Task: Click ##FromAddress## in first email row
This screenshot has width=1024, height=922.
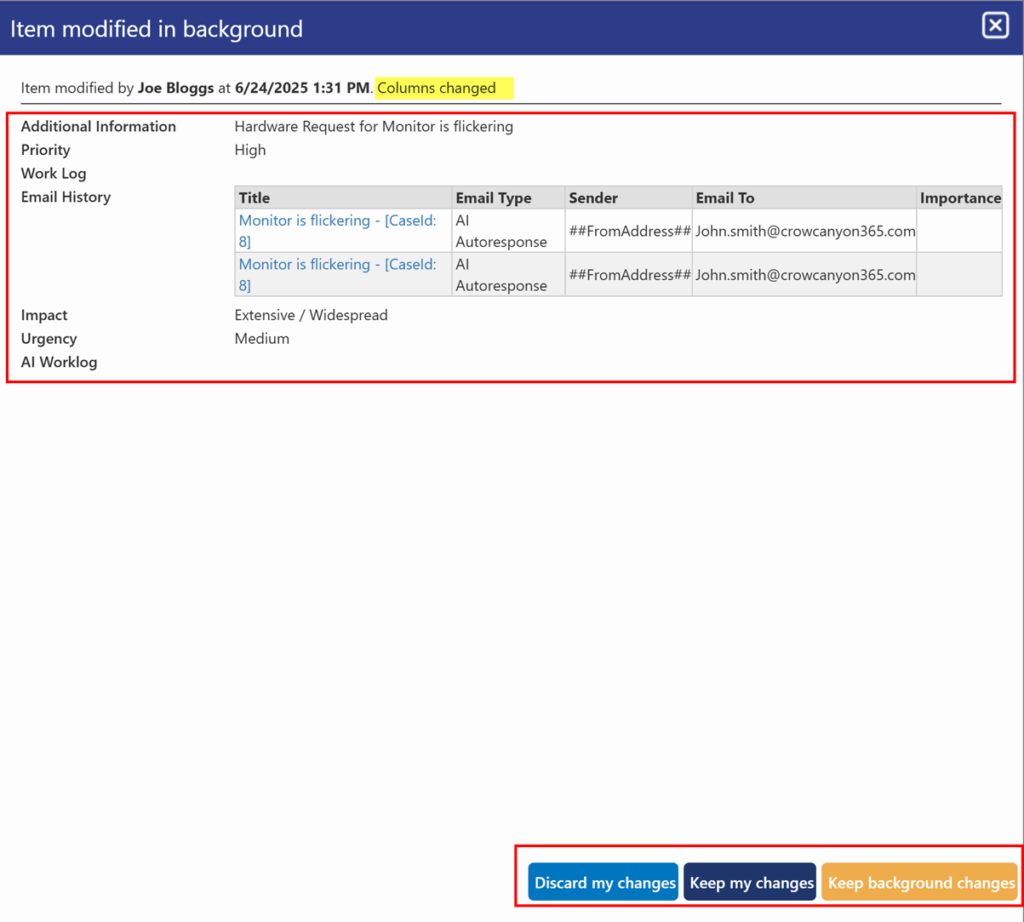Action: point(630,230)
